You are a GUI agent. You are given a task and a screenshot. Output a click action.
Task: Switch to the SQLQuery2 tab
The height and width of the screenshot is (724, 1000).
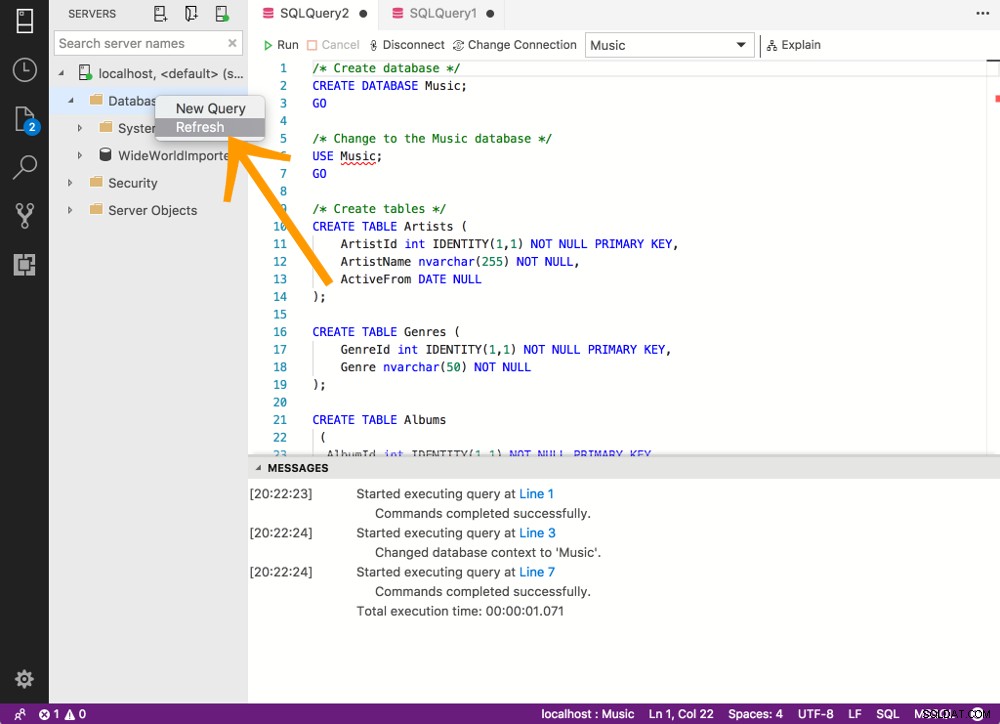point(314,13)
